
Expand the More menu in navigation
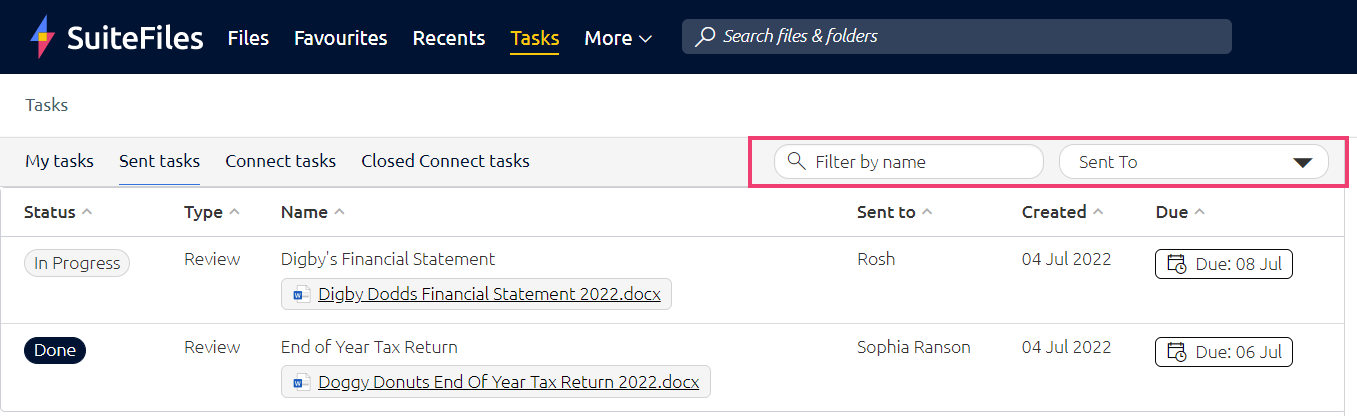tap(618, 38)
